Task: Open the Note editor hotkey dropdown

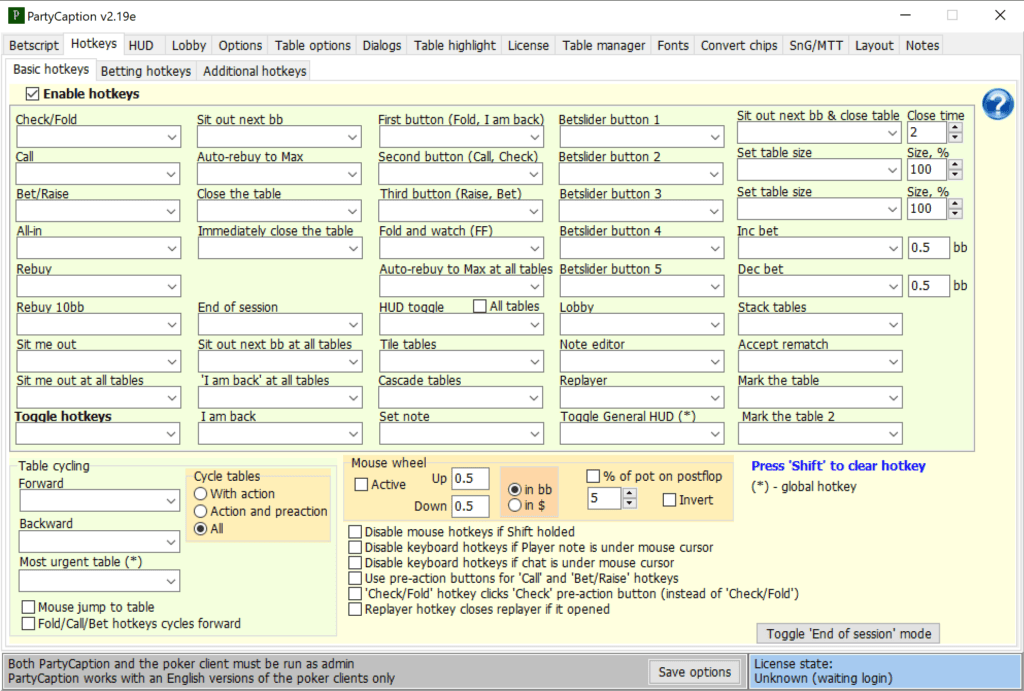Action: 642,362
